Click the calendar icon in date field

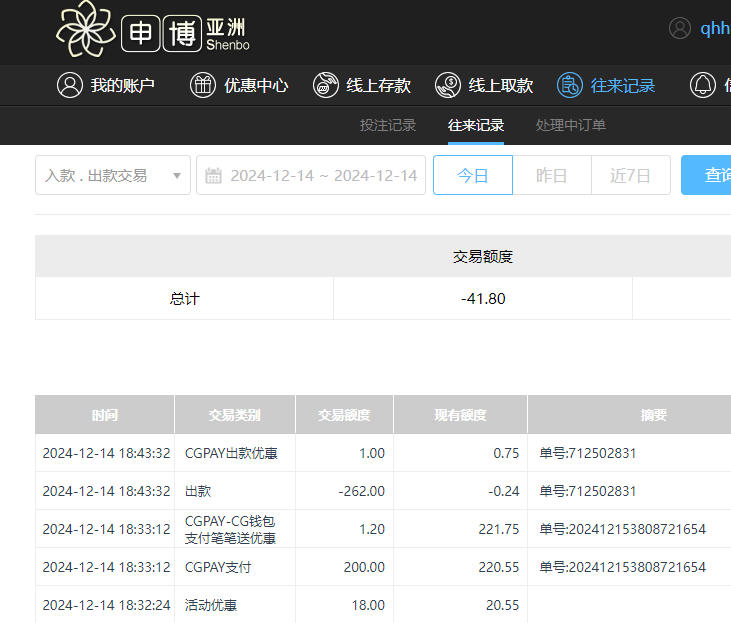[x=213, y=176]
